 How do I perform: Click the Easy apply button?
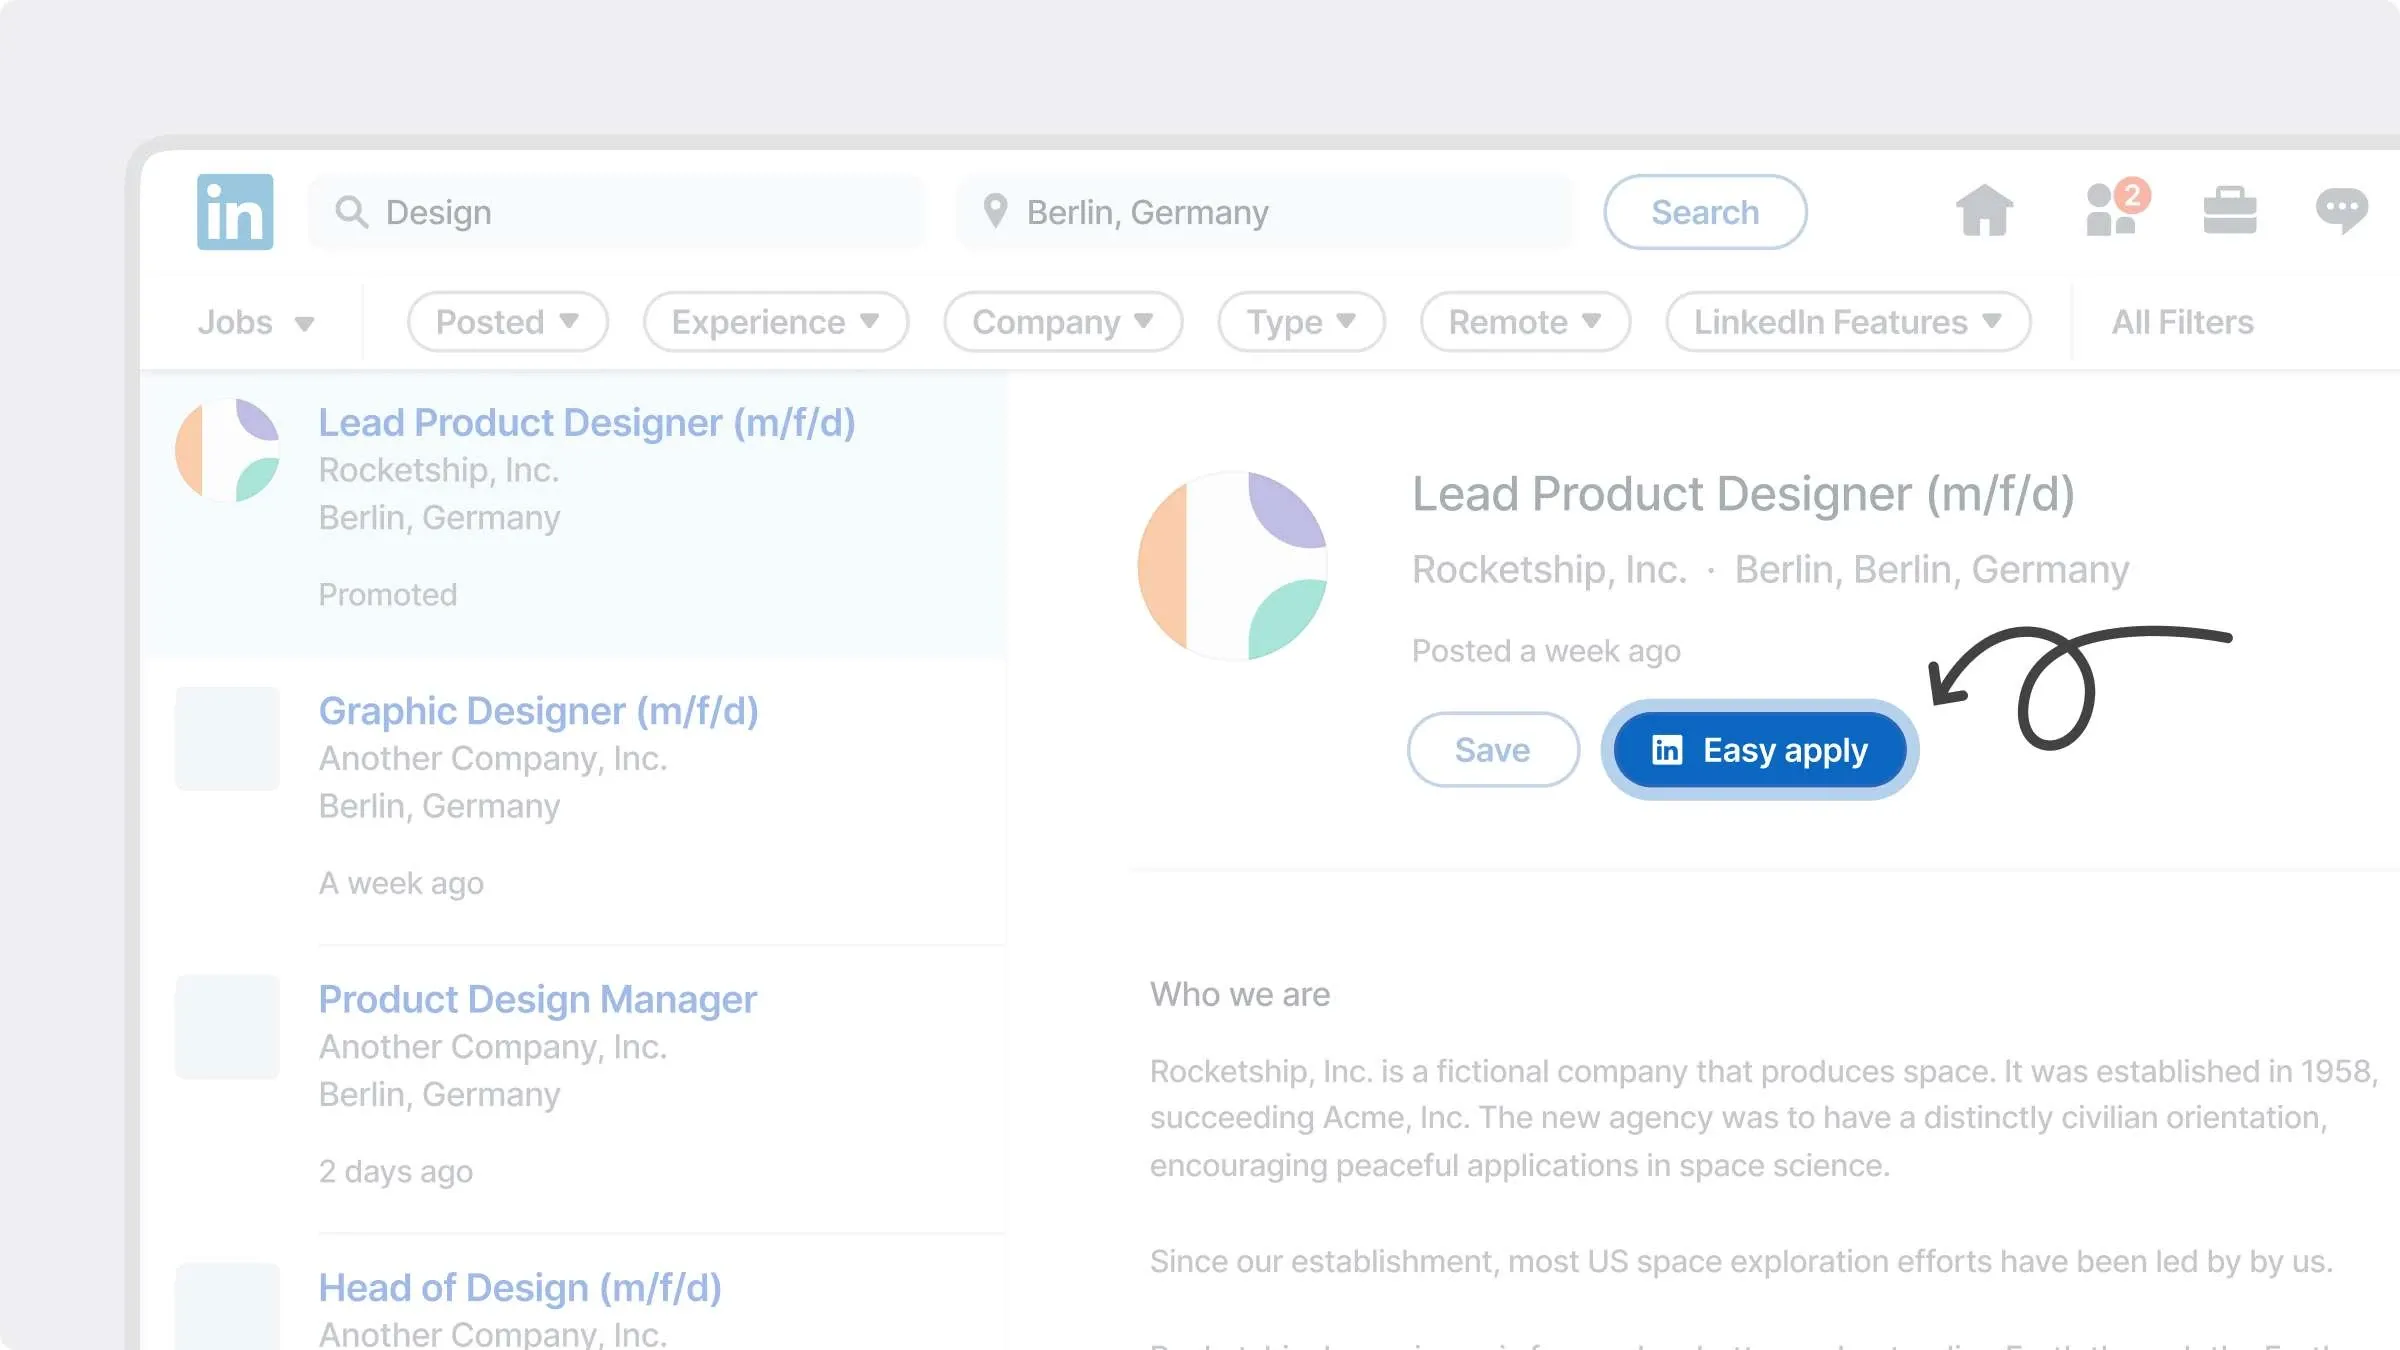pos(1760,750)
